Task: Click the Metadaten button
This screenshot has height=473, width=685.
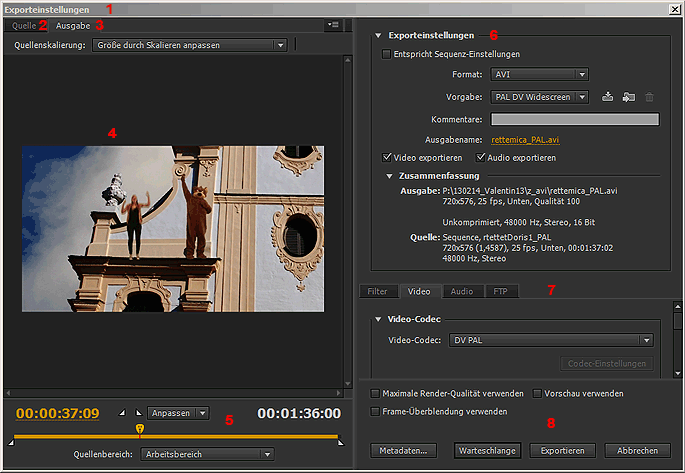Action: (x=403, y=450)
